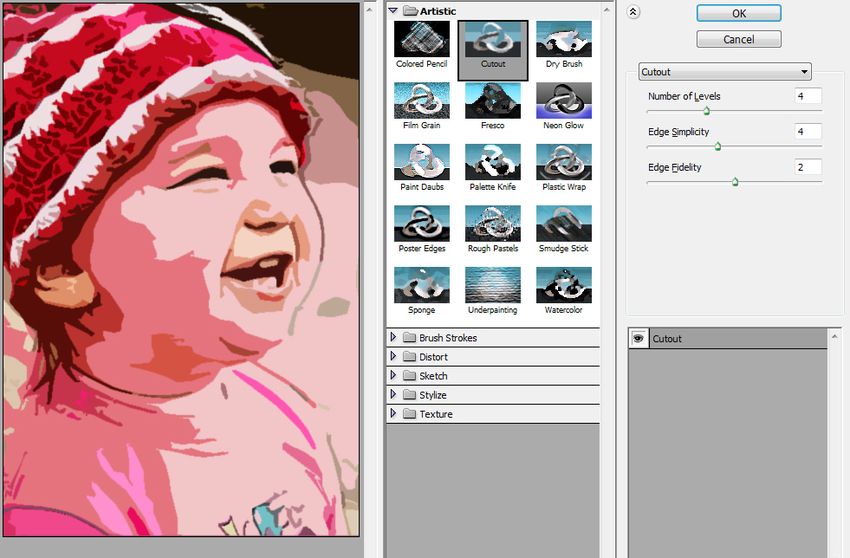Image resolution: width=850 pixels, height=558 pixels.
Task: Apply the Plastic Wrap filter thumbnail
Action: coord(564,162)
